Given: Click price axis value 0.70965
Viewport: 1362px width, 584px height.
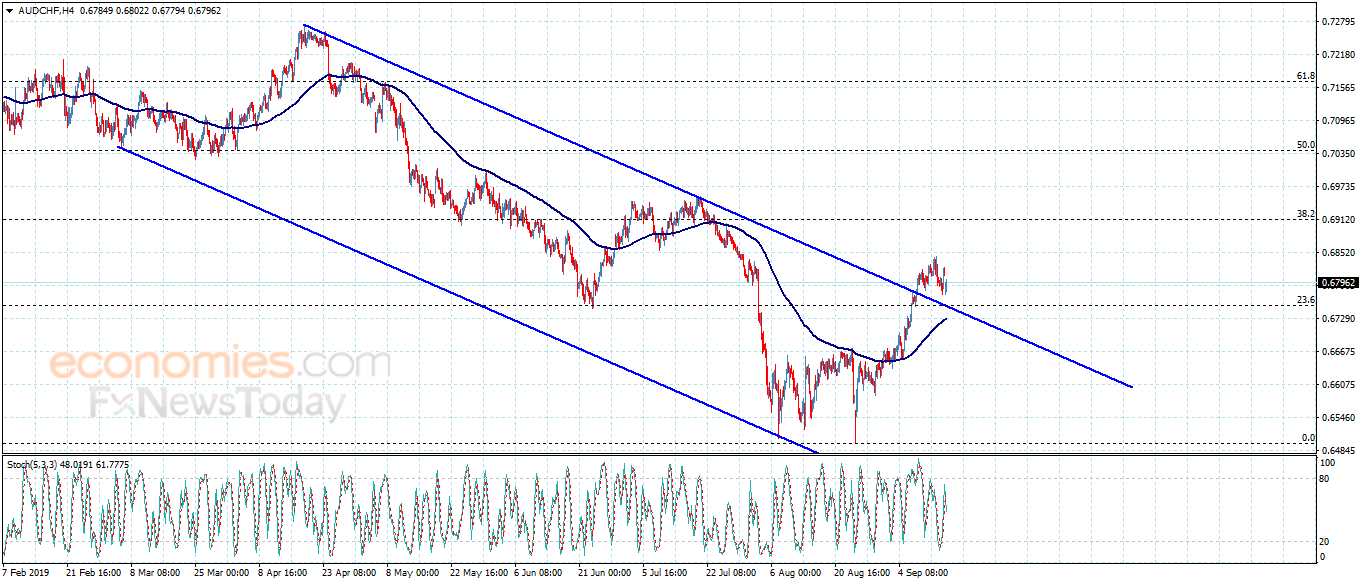Looking at the screenshot, I should pyautogui.click(x=1338, y=121).
